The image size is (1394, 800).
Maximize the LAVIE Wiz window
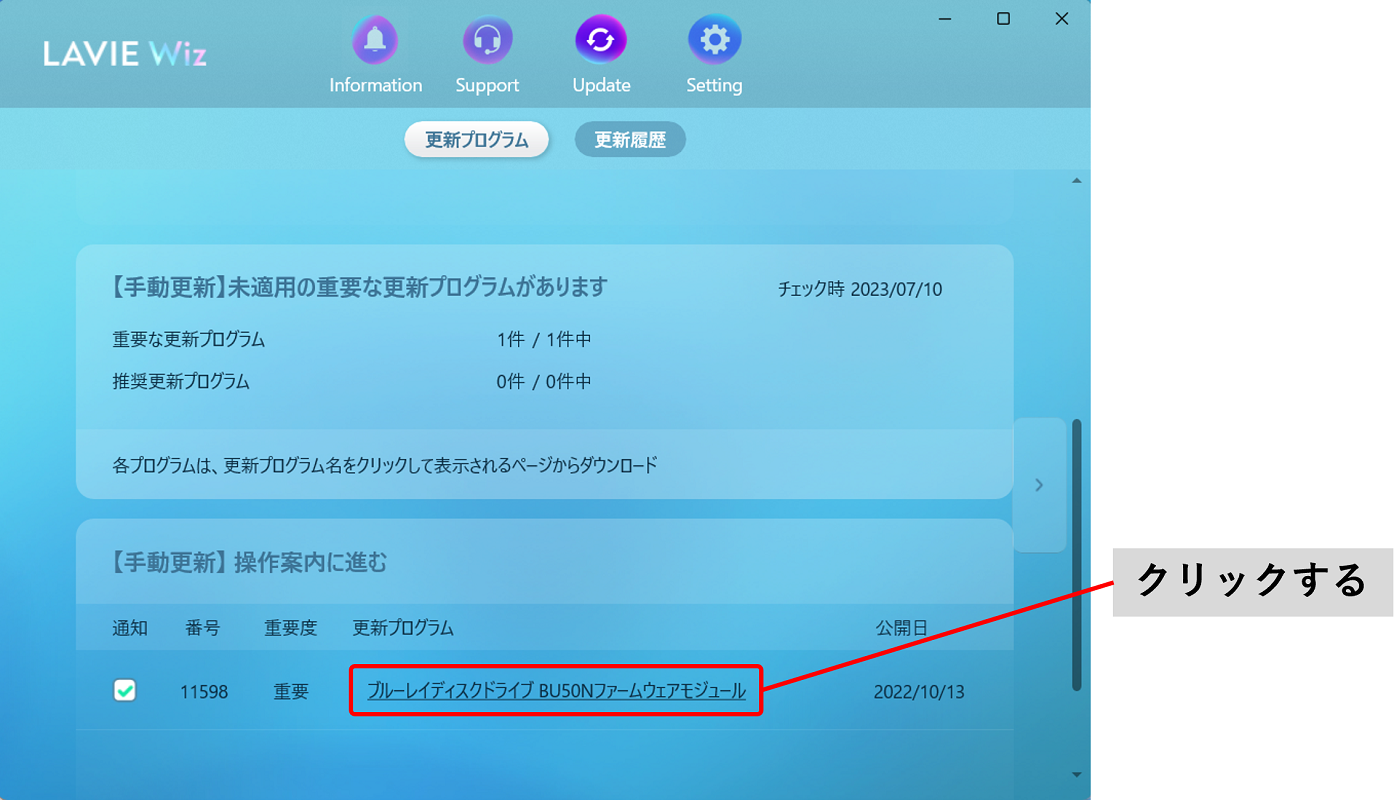(x=1004, y=19)
